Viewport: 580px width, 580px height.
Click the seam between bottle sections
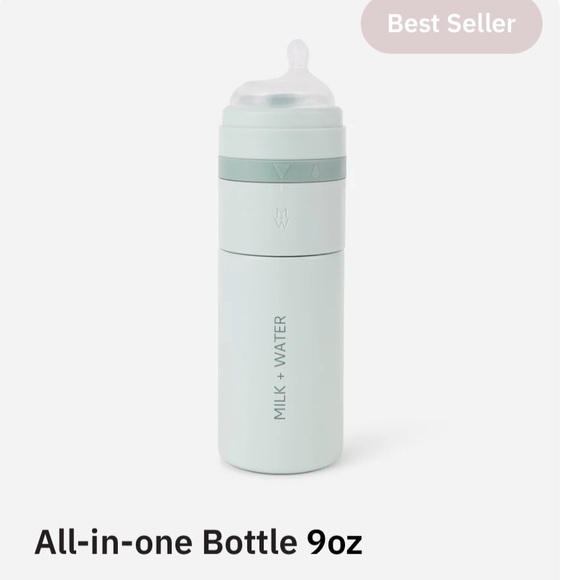(x=281, y=252)
